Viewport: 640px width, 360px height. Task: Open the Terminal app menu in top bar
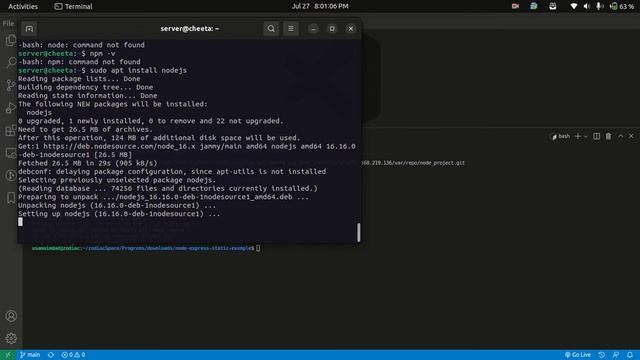point(73,6)
